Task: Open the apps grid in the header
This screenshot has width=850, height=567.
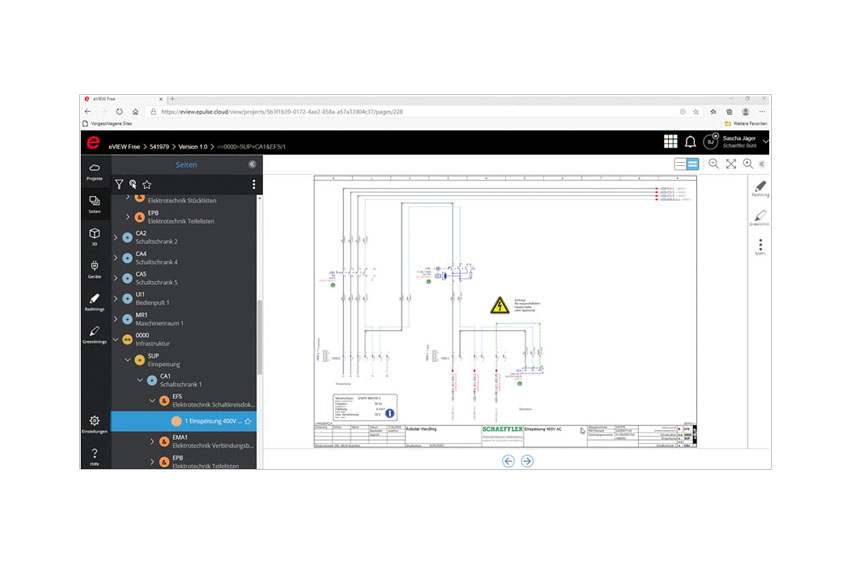Action: tap(671, 141)
